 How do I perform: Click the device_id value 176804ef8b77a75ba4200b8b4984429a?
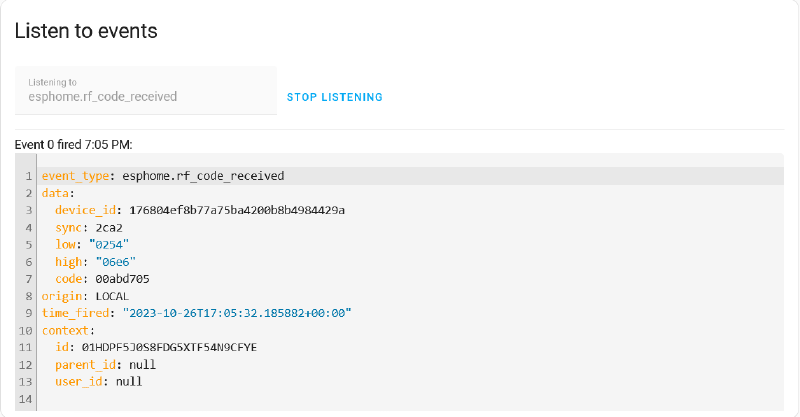pyautogui.click(x=237, y=210)
